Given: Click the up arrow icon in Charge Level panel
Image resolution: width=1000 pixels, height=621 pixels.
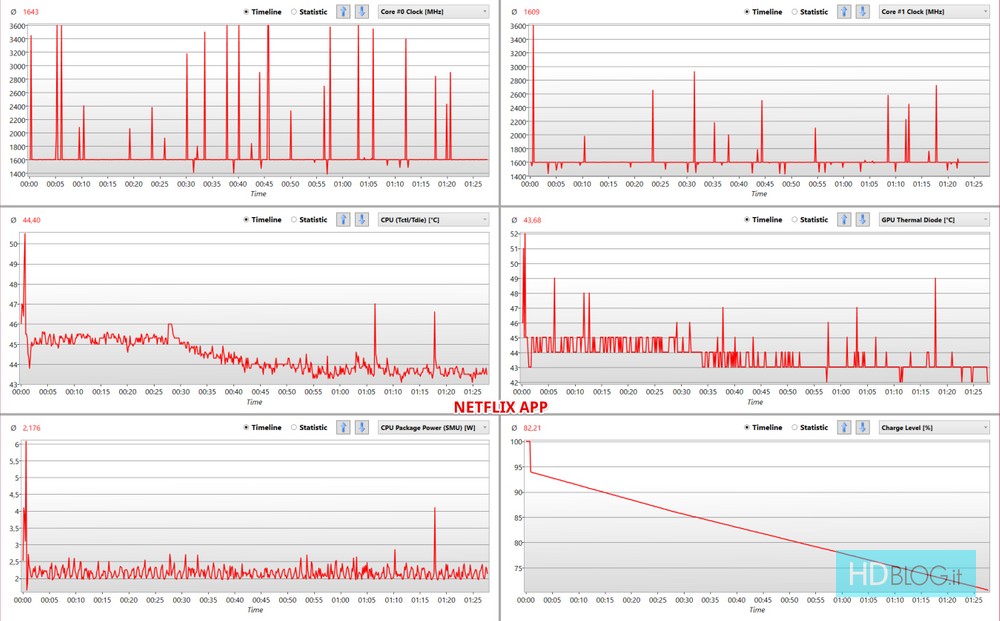Looking at the screenshot, I should click(x=844, y=427).
